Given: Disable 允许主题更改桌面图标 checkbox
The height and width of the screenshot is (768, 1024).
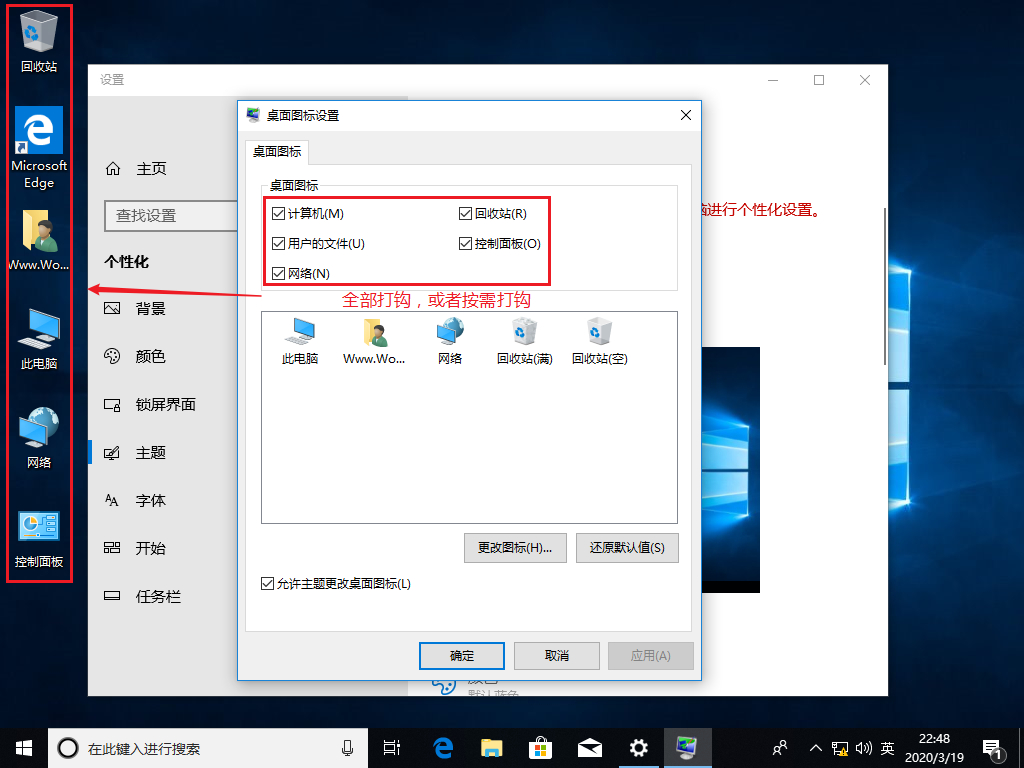Looking at the screenshot, I should coord(267,583).
